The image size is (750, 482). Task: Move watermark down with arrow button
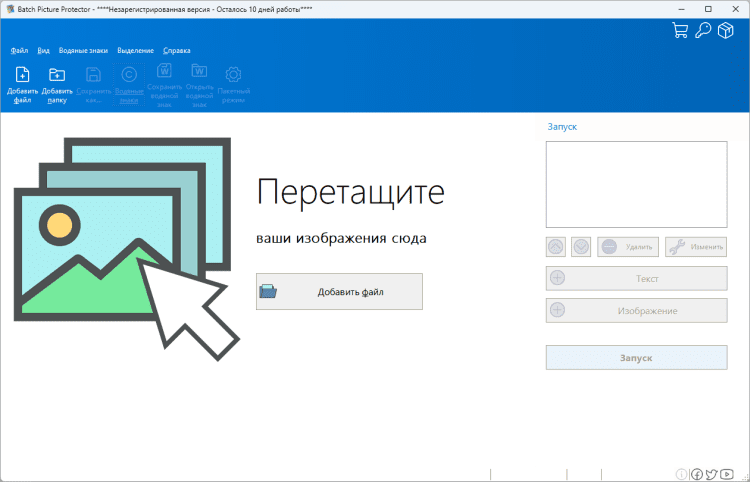(x=581, y=247)
